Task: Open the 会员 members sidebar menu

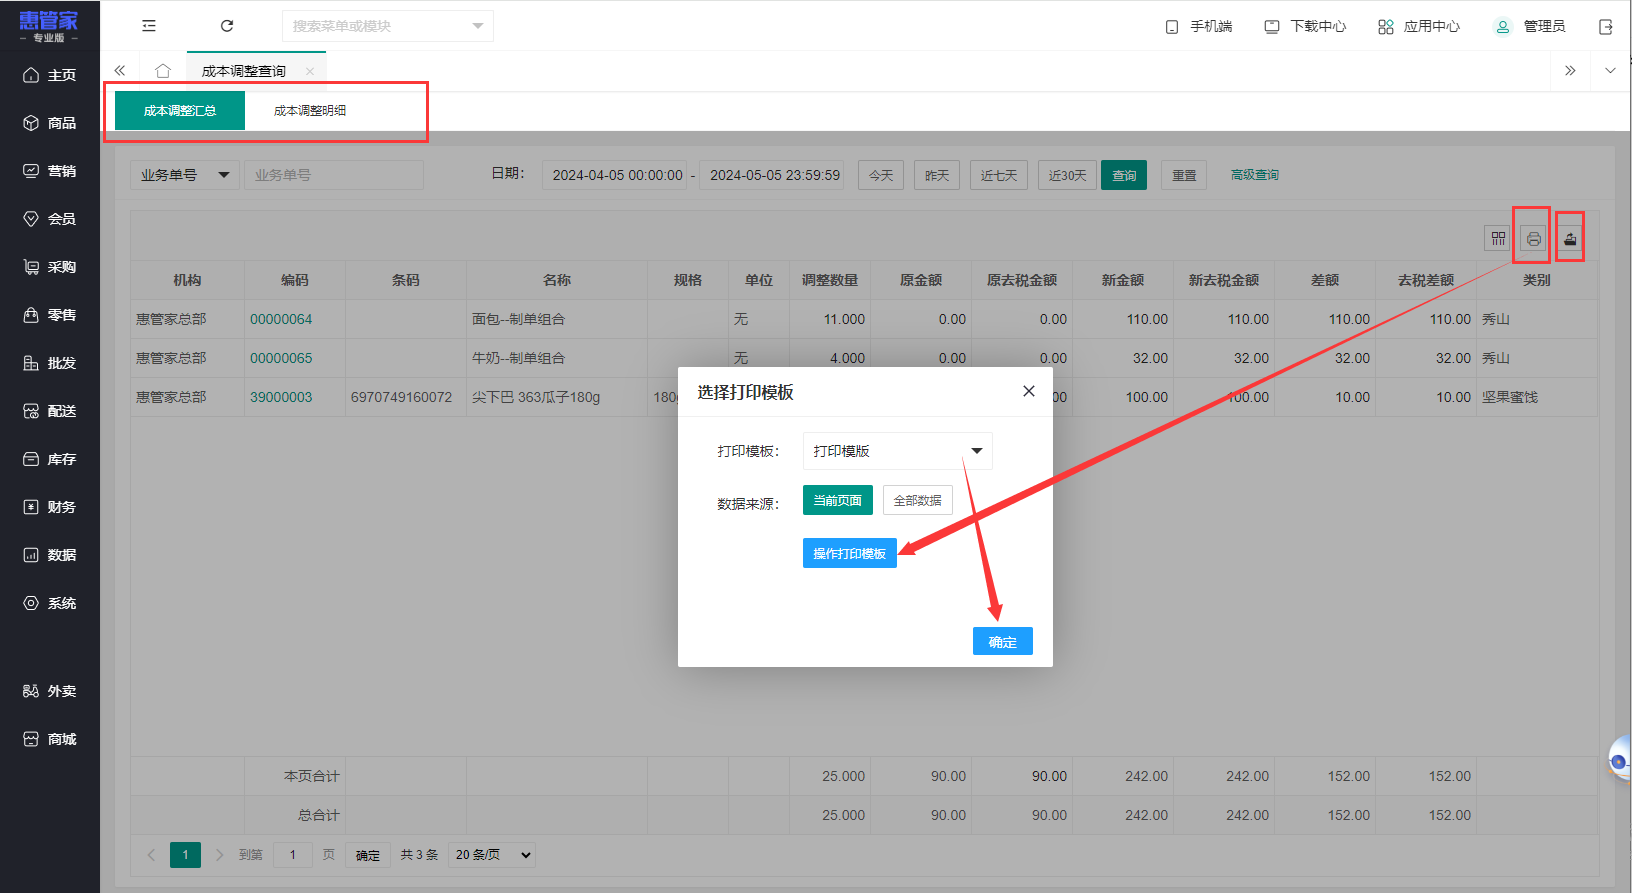Action: (50, 219)
